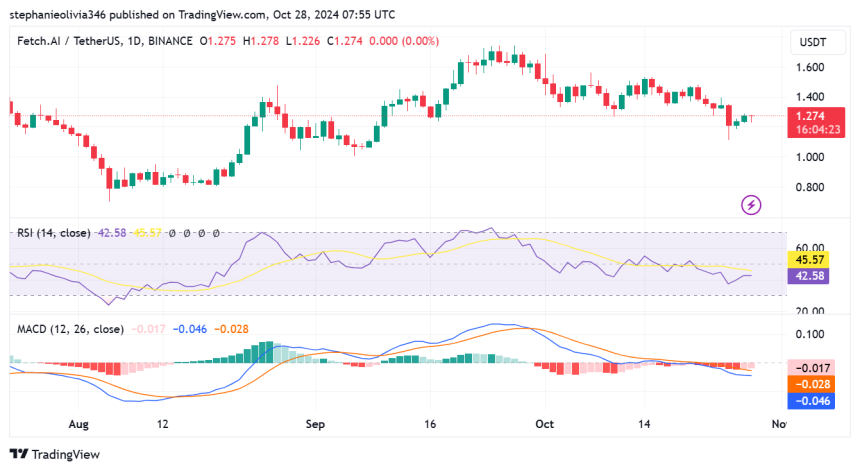Viewport: 860px width, 471px height.
Task: Click the pink -0.017 MACD histogram tag
Action: click(x=811, y=368)
